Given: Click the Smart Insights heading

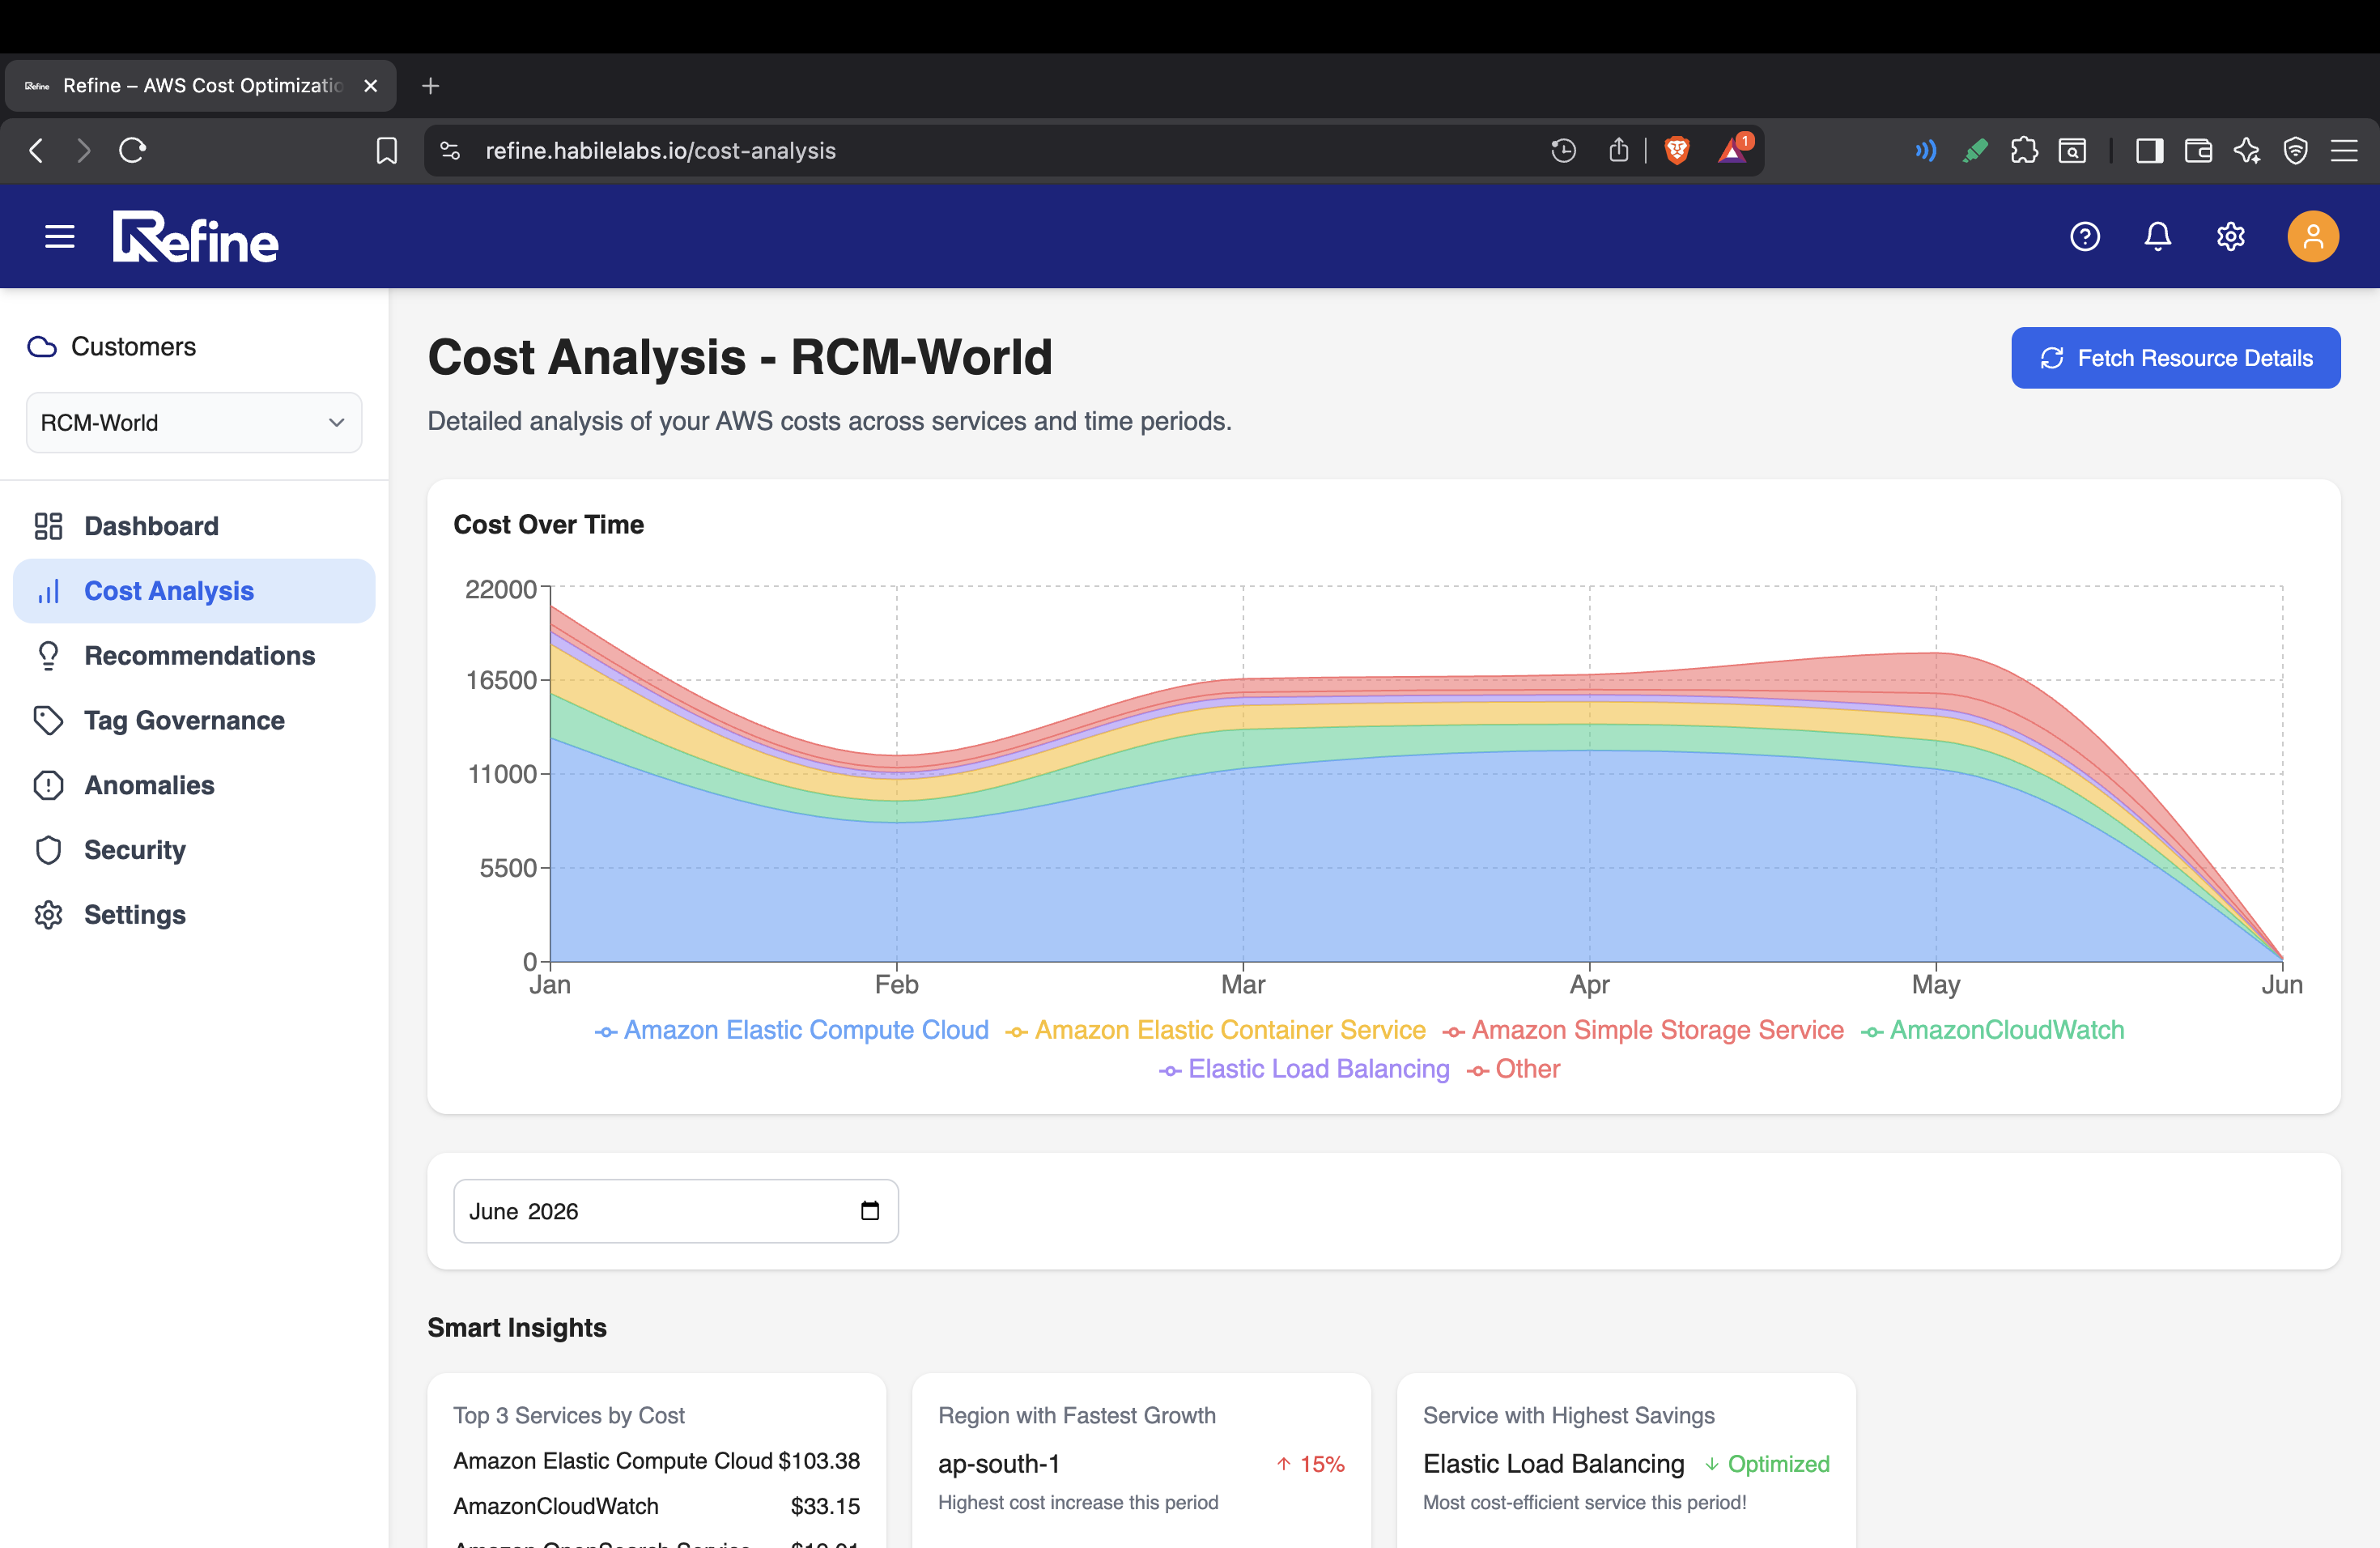Looking at the screenshot, I should 517,1327.
